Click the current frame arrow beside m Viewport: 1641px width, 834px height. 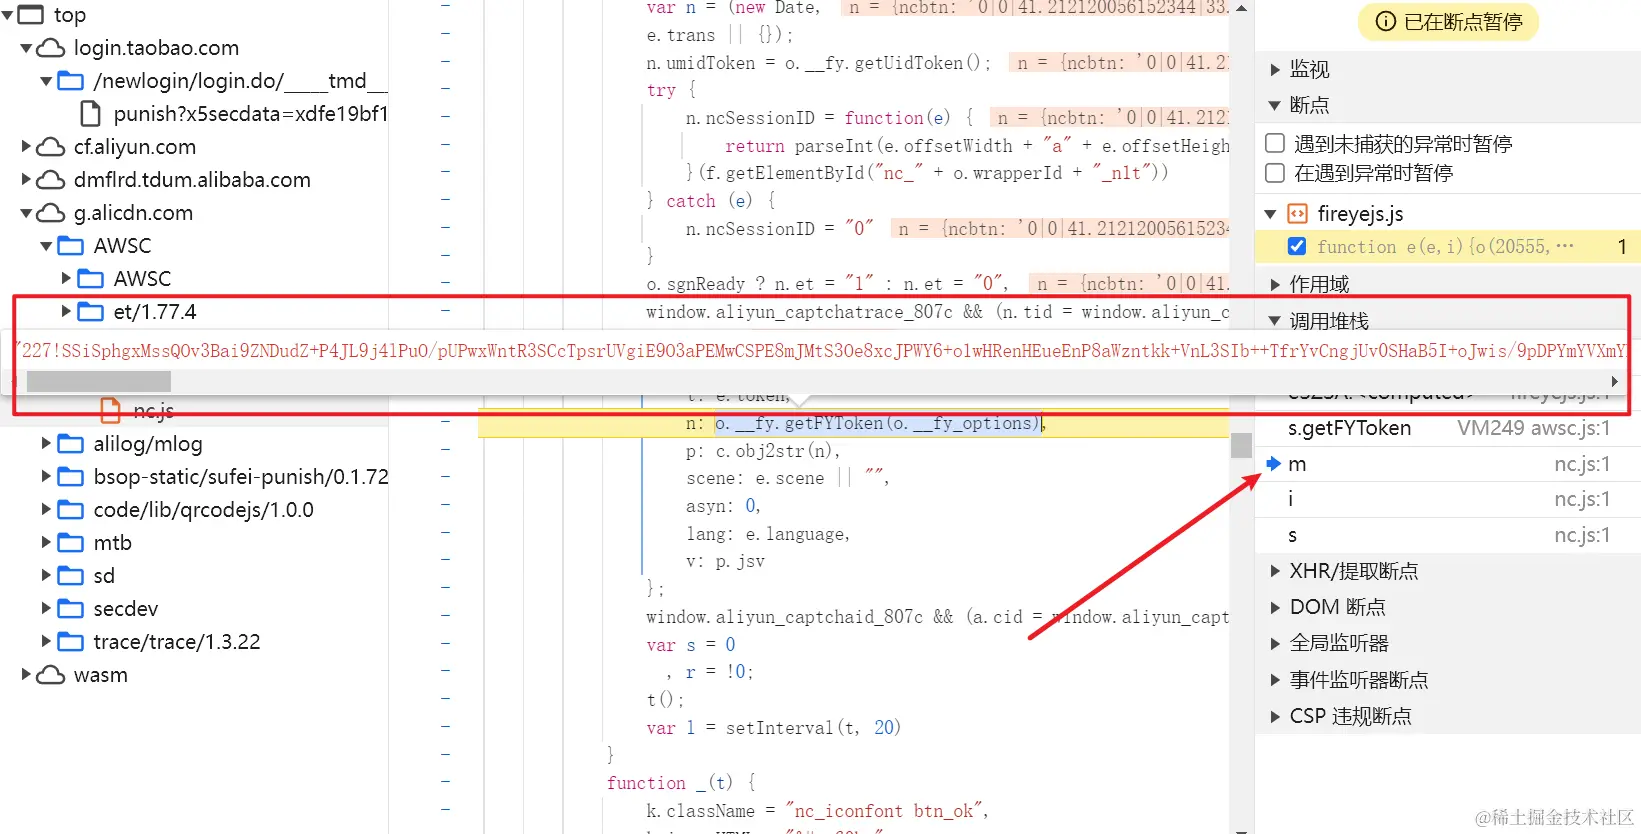pyautogui.click(x=1273, y=464)
